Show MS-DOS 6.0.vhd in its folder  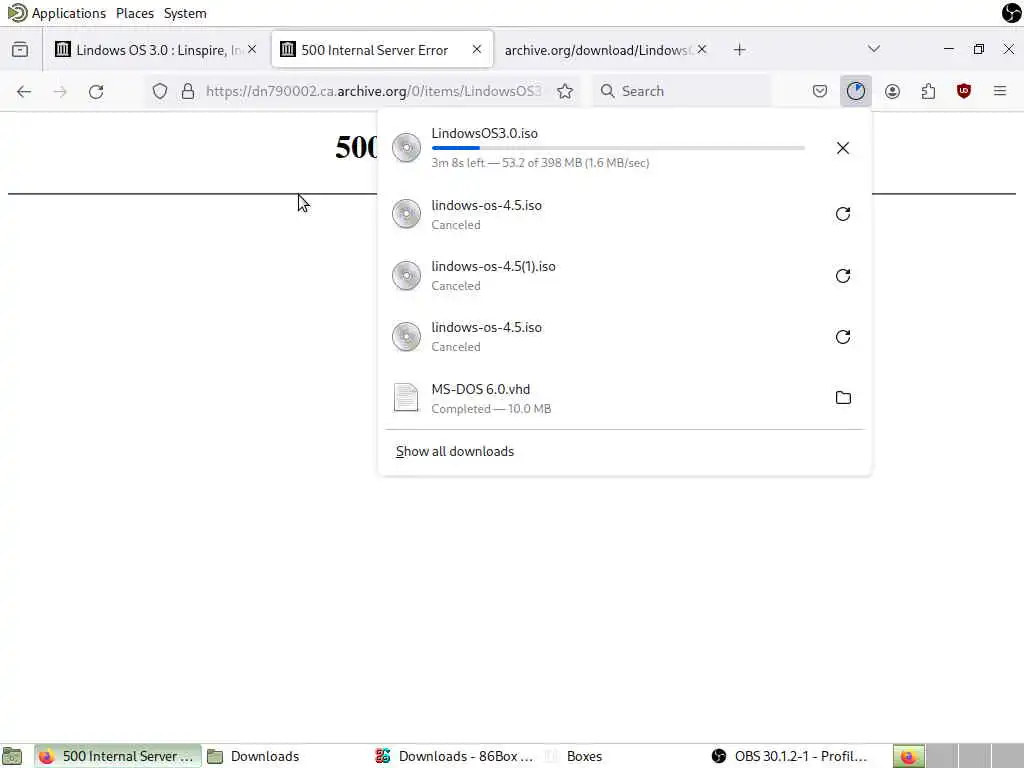tap(843, 398)
